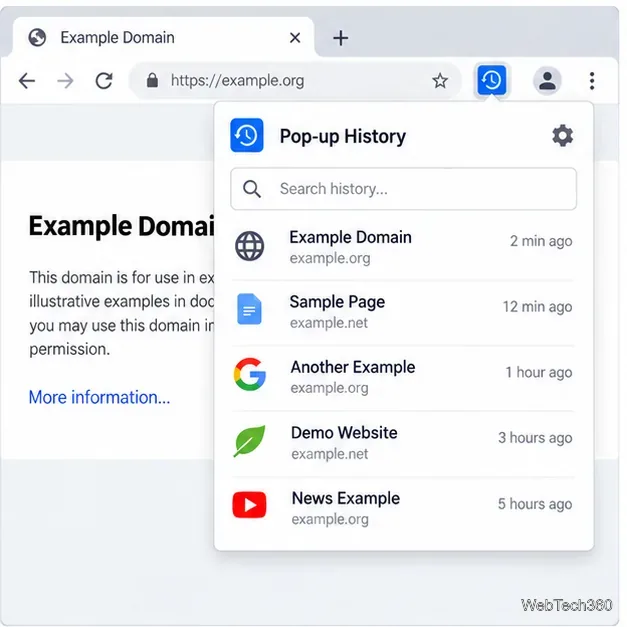
Task: Open Sample Page history entry
Action: point(403,312)
